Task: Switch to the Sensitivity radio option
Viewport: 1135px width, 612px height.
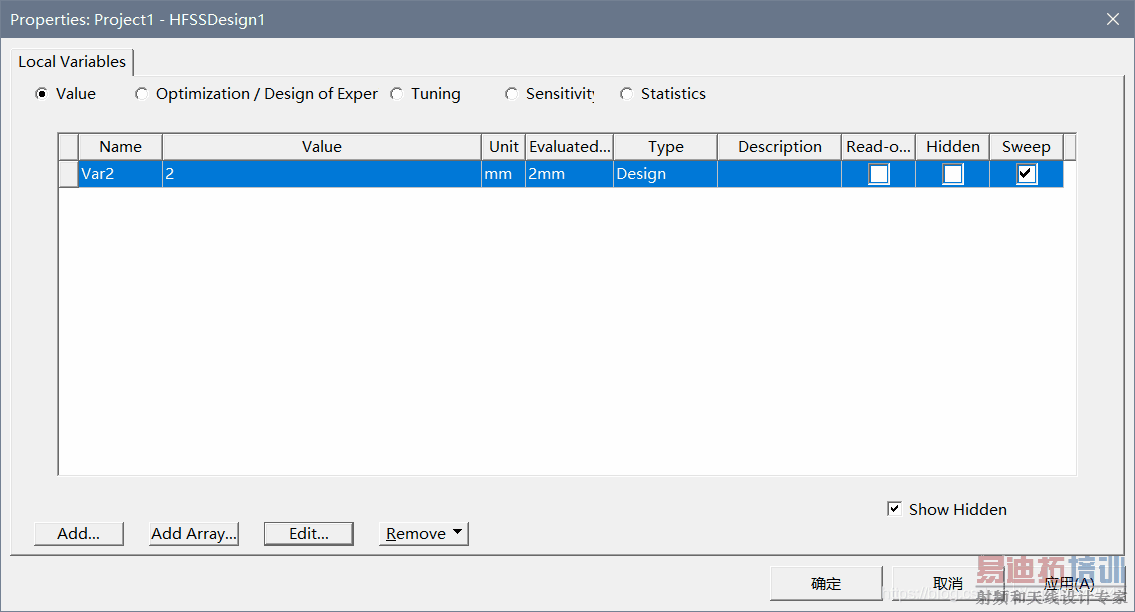Action: 512,94
